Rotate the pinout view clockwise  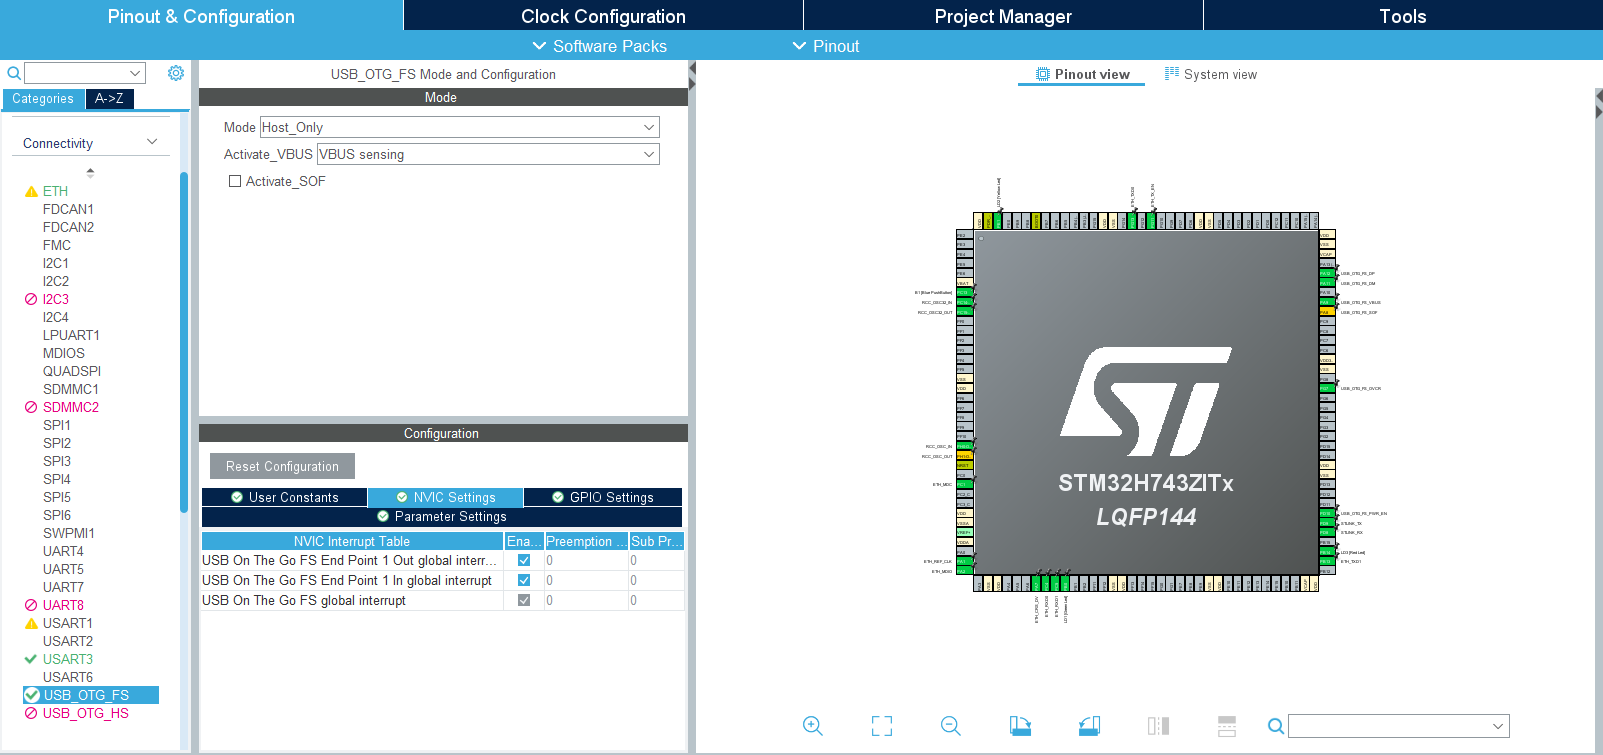(1020, 726)
